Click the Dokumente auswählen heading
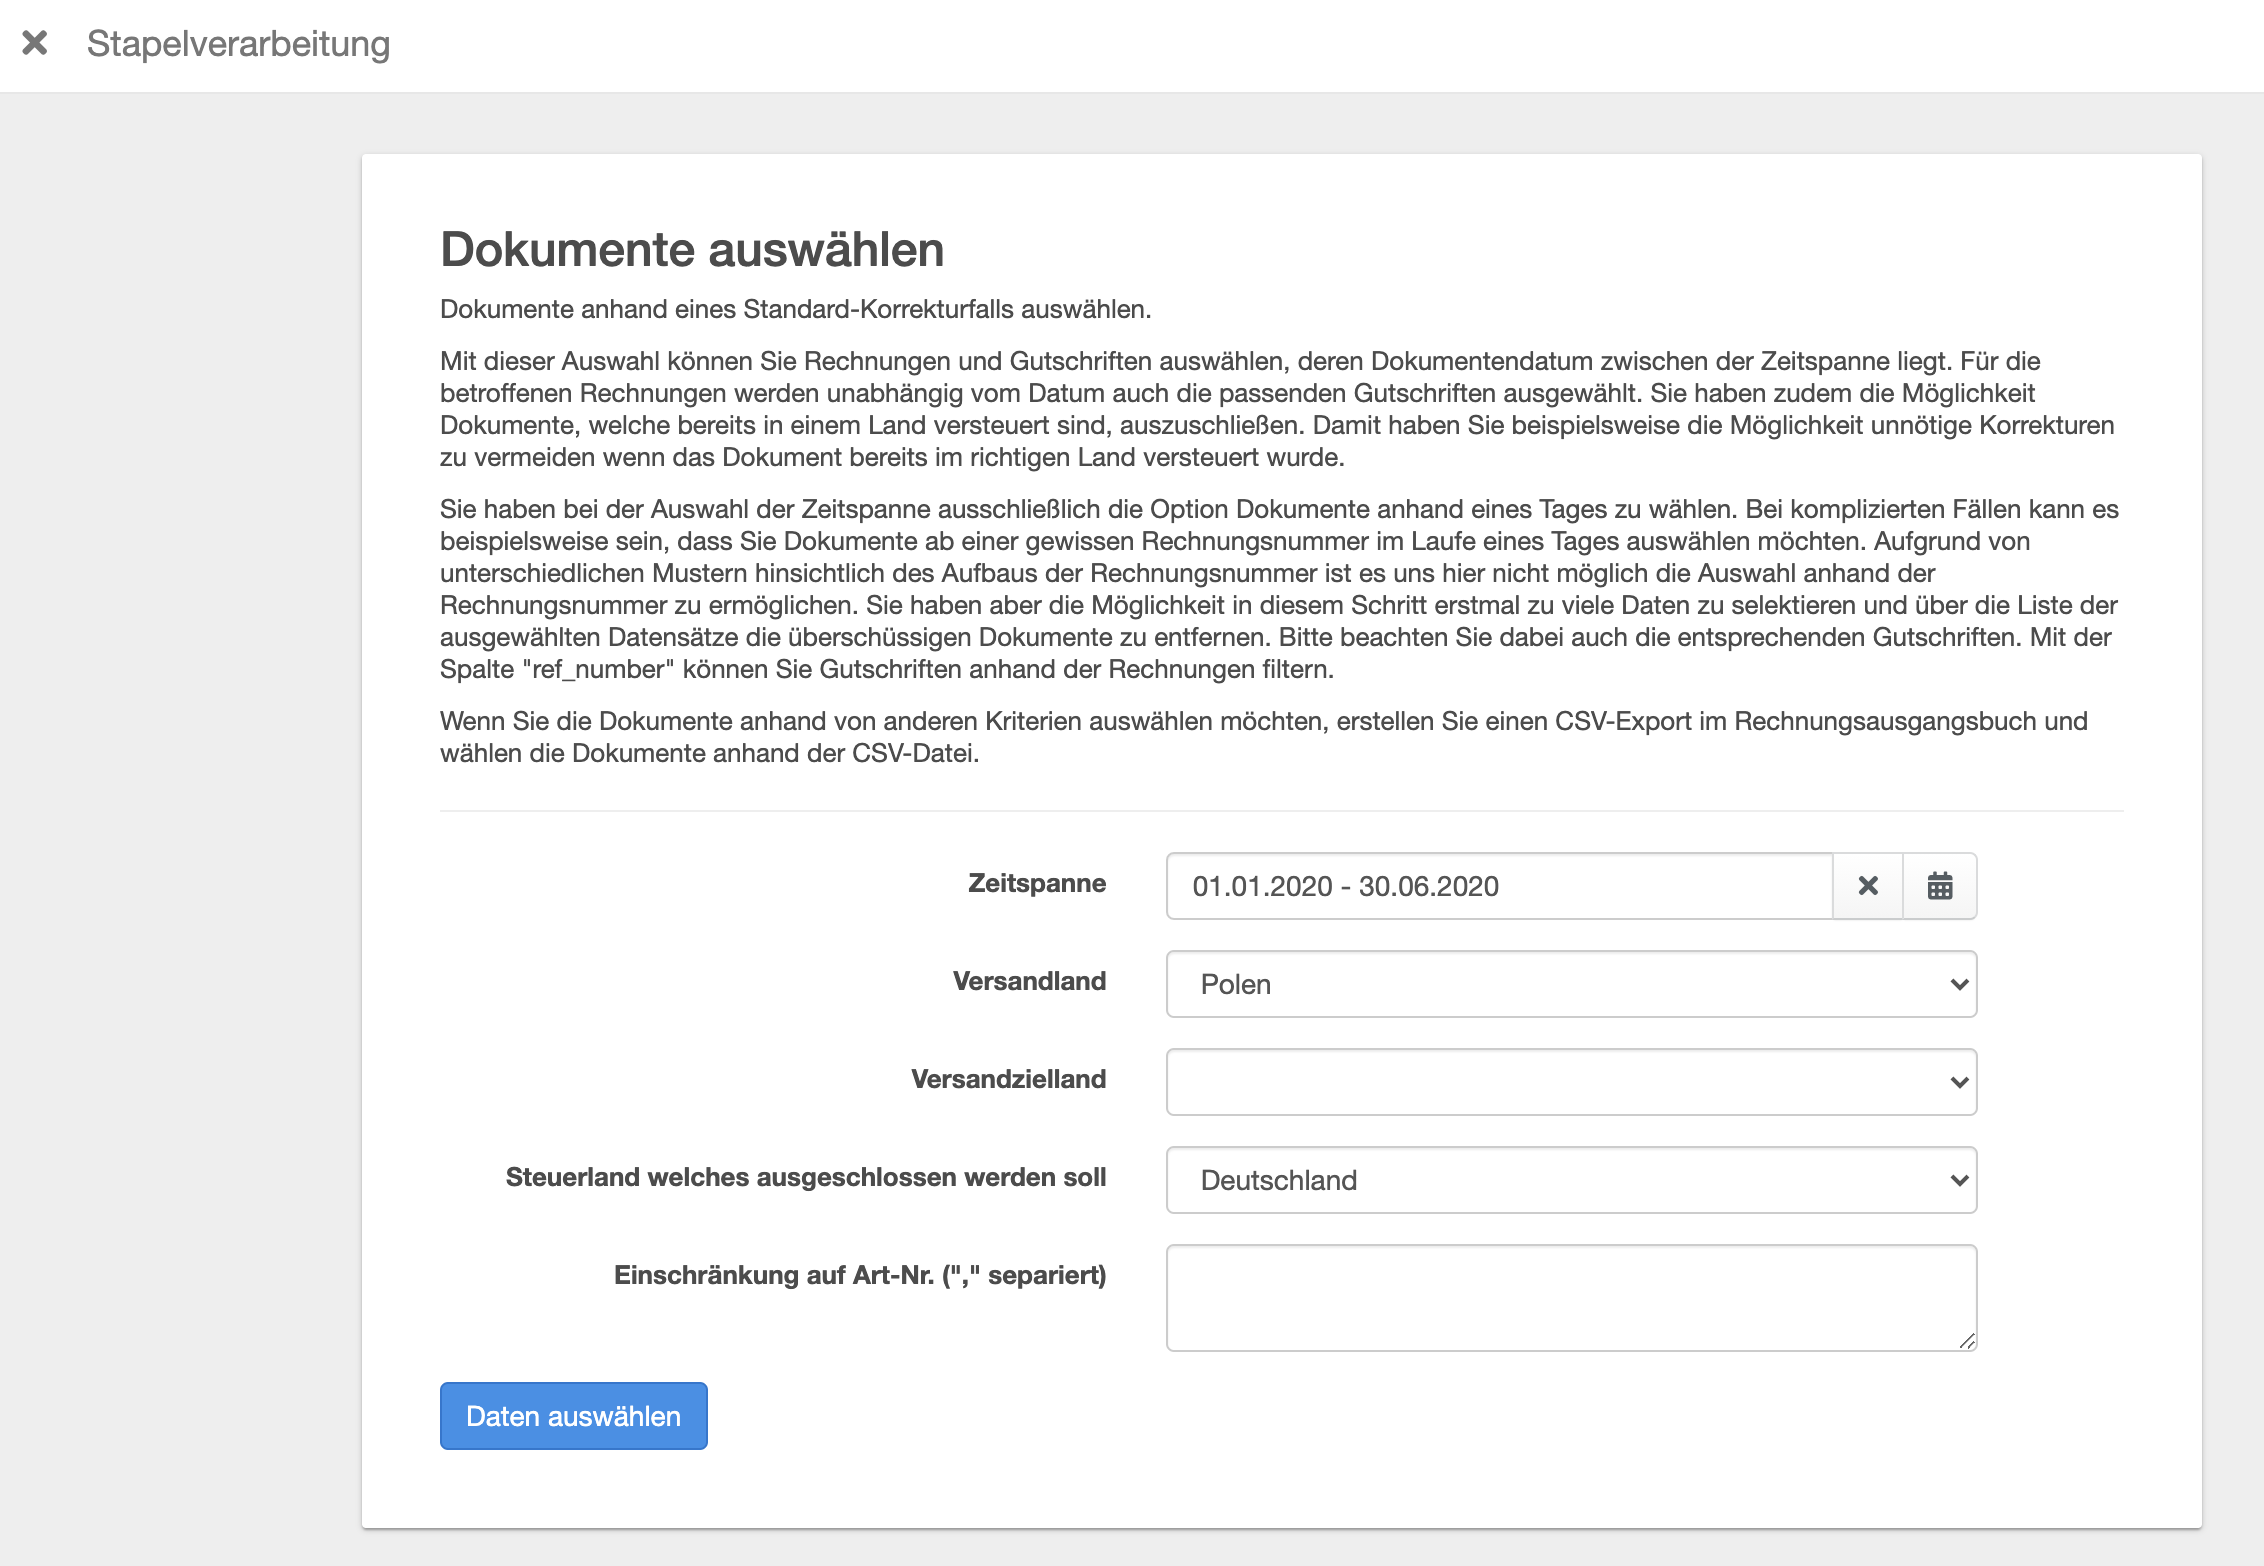The image size is (2264, 1566). point(692,249)
